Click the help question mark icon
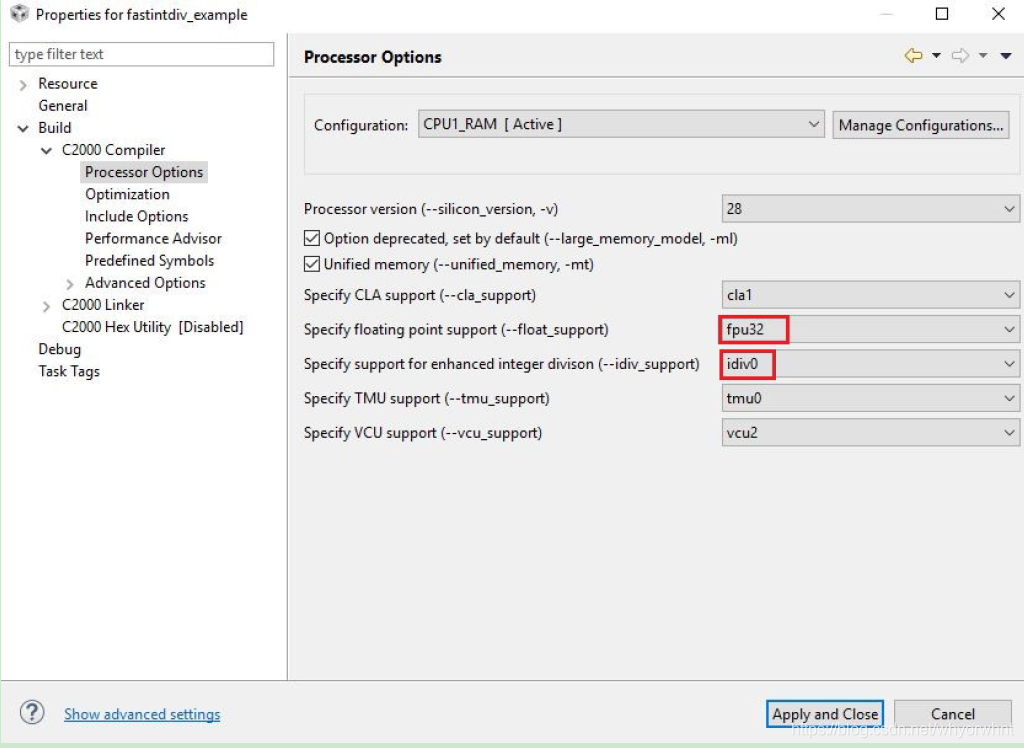The width and height of the screenshot is (1024, 748). tap(32, 712)
